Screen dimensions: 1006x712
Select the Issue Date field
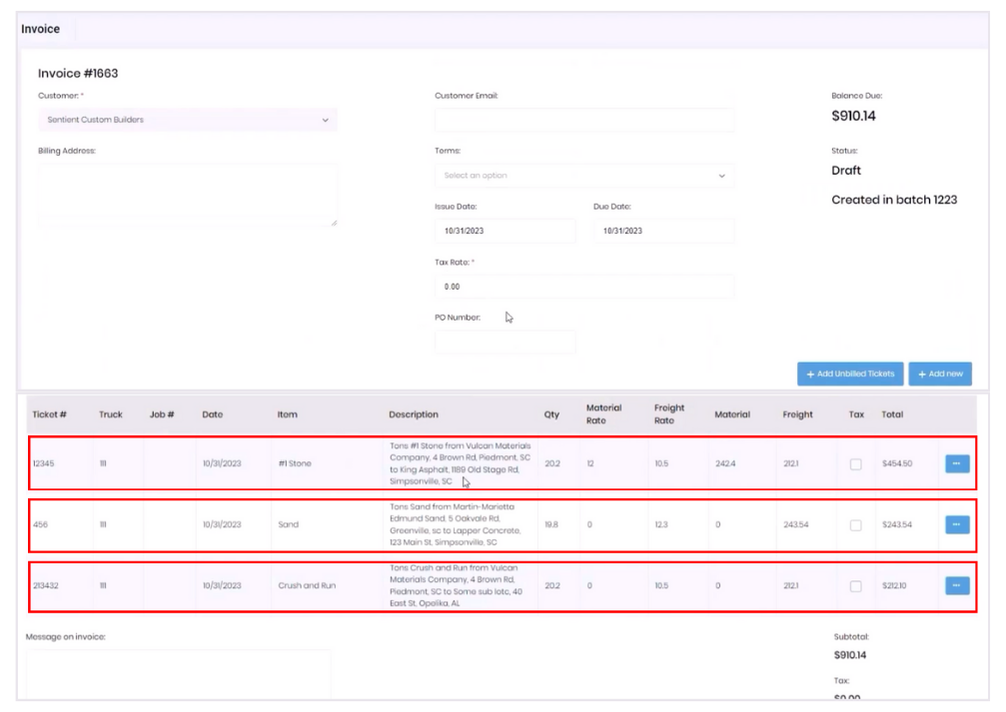coord(505,231)
